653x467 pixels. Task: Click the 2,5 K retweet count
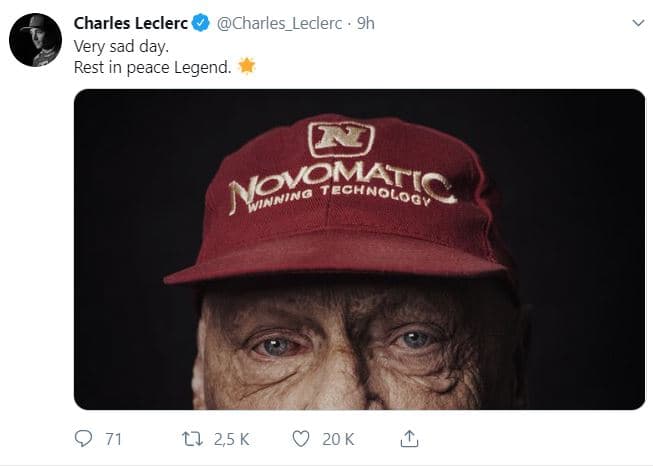click(231, 438)
